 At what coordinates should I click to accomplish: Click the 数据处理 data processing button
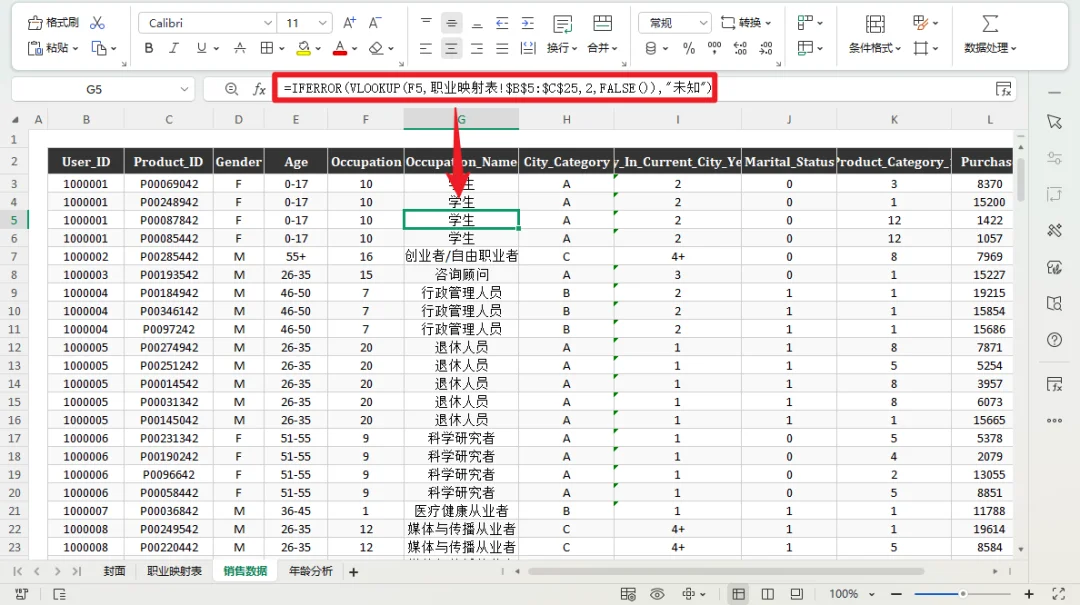(990, 48)
